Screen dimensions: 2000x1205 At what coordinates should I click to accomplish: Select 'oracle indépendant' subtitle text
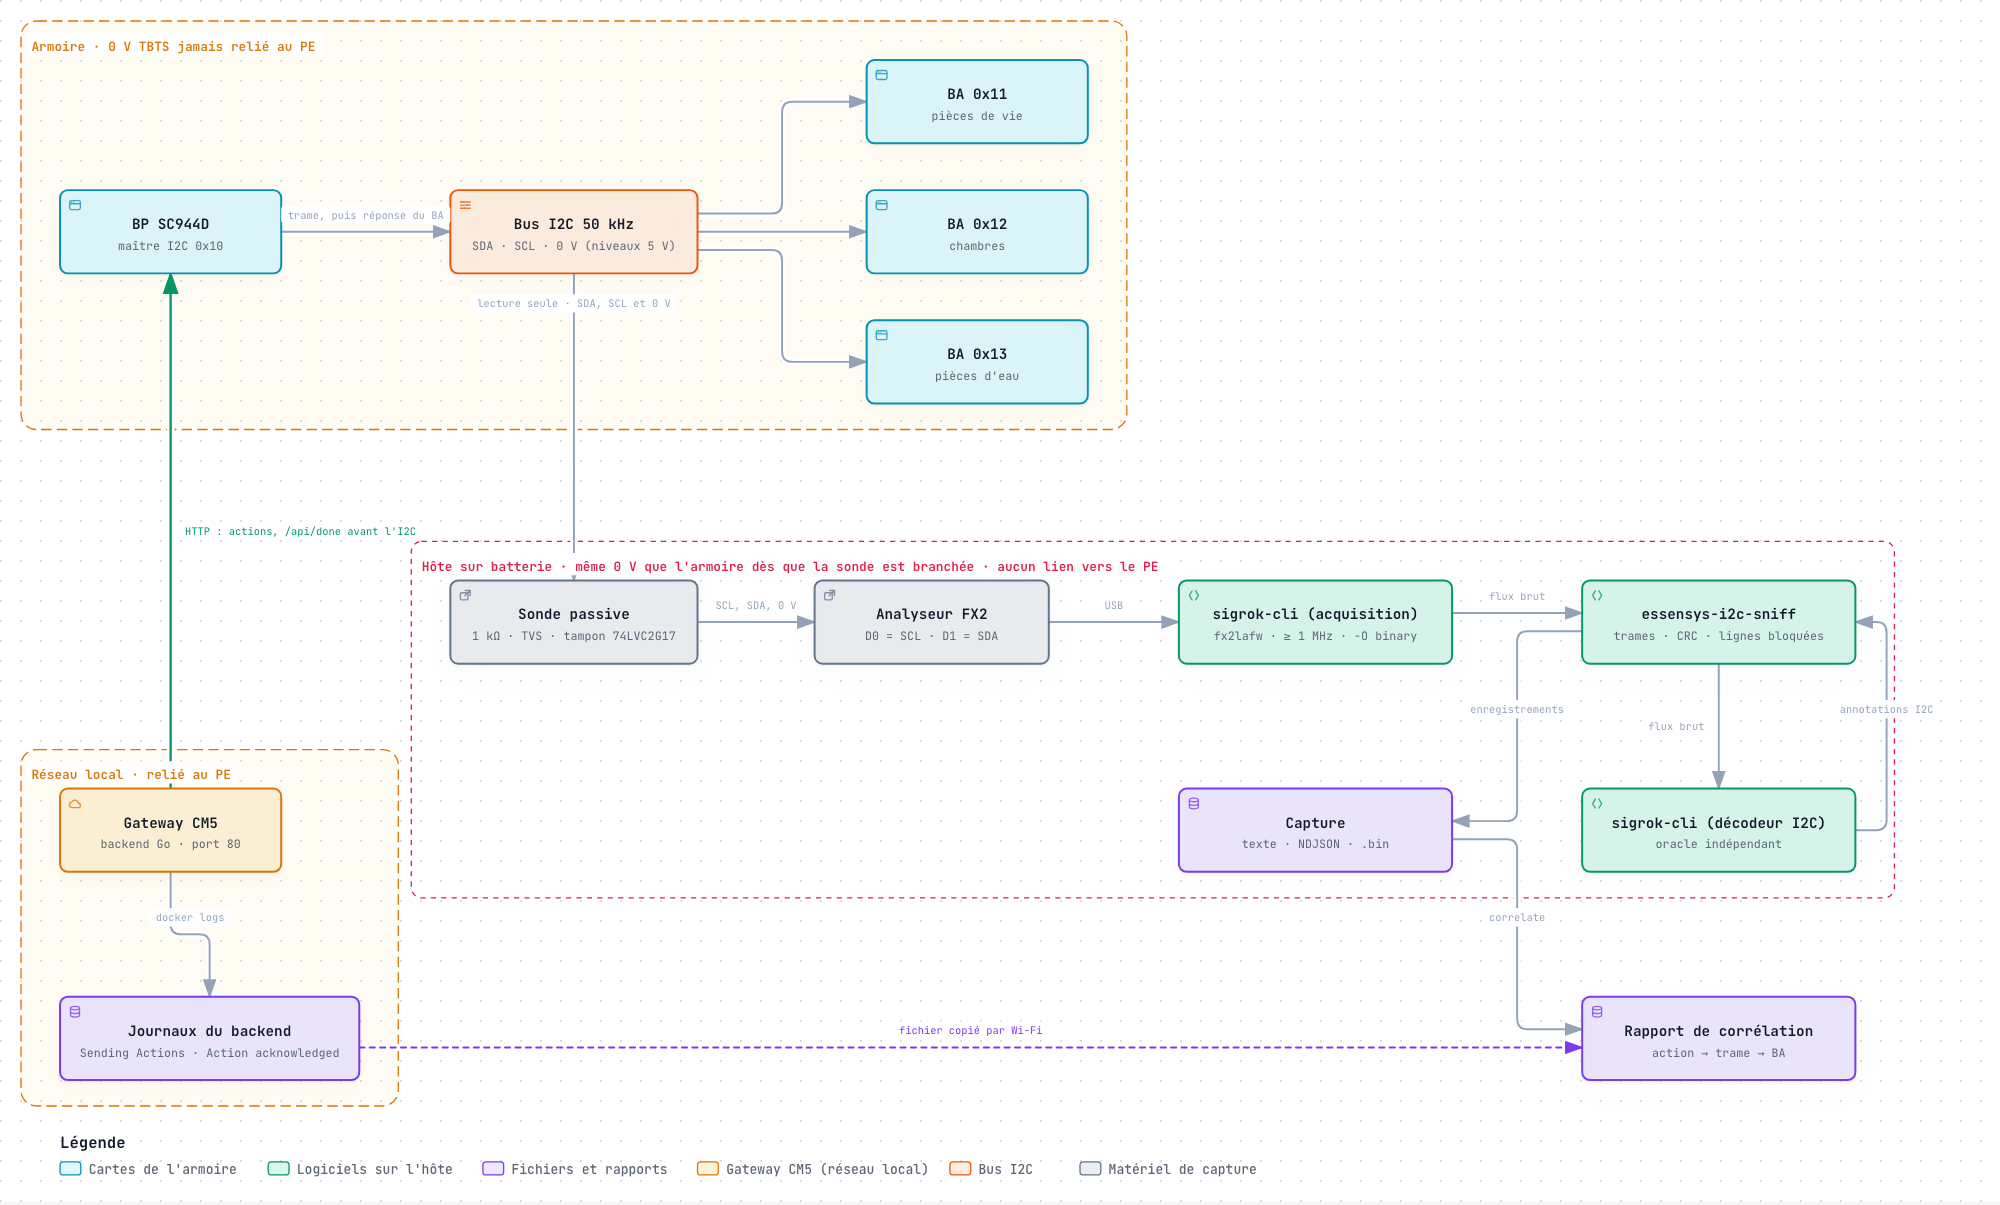(x=1718, y=844)
